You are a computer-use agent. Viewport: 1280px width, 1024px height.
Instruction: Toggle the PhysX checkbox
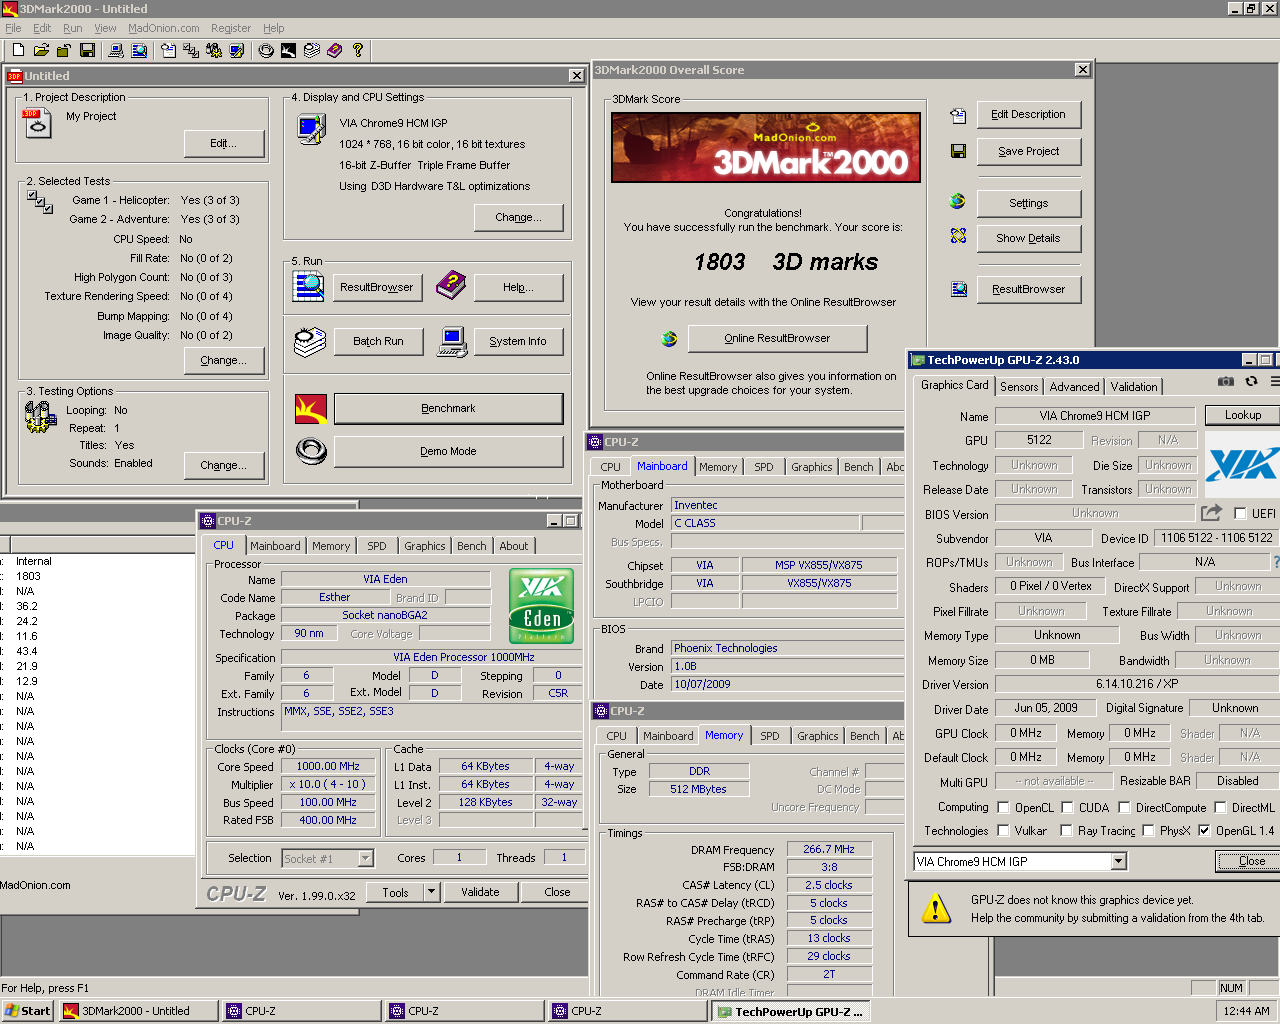point(1148,830)
